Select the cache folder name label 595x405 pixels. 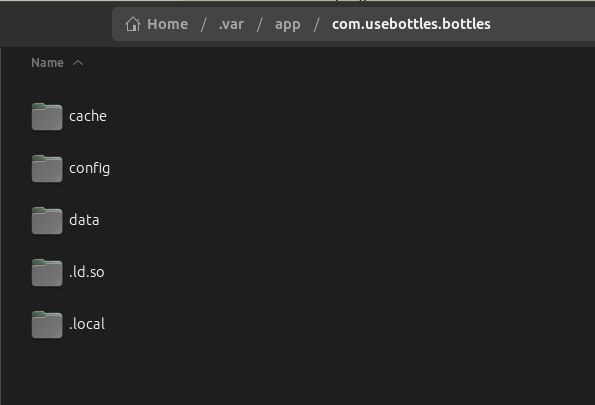tap(88, 116)
